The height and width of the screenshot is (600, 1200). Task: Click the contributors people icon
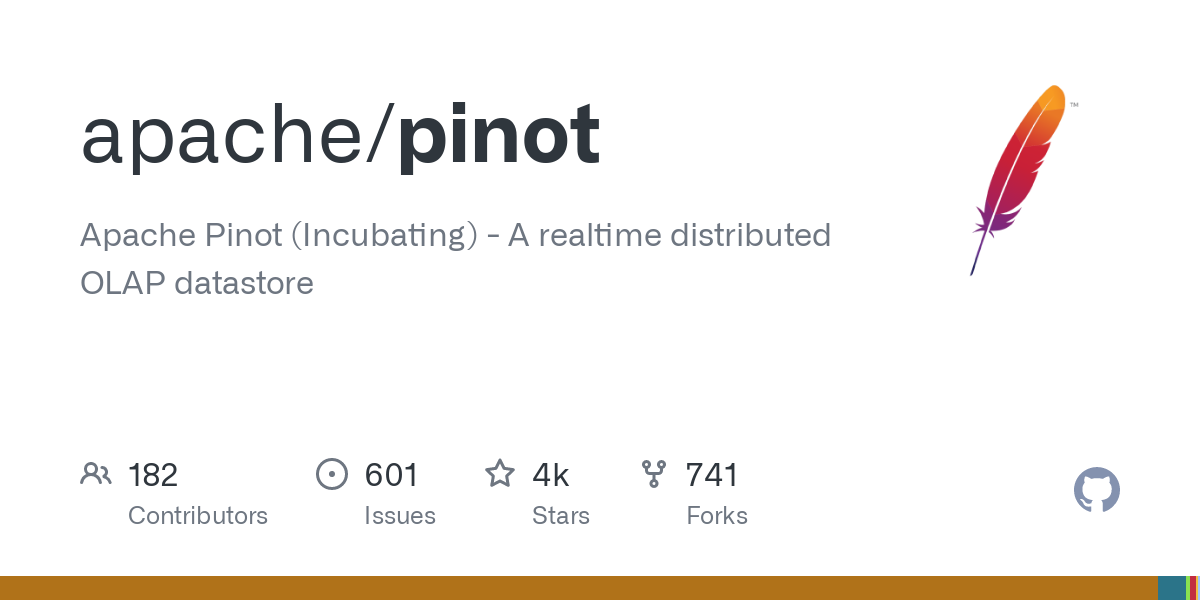point(96,474)
